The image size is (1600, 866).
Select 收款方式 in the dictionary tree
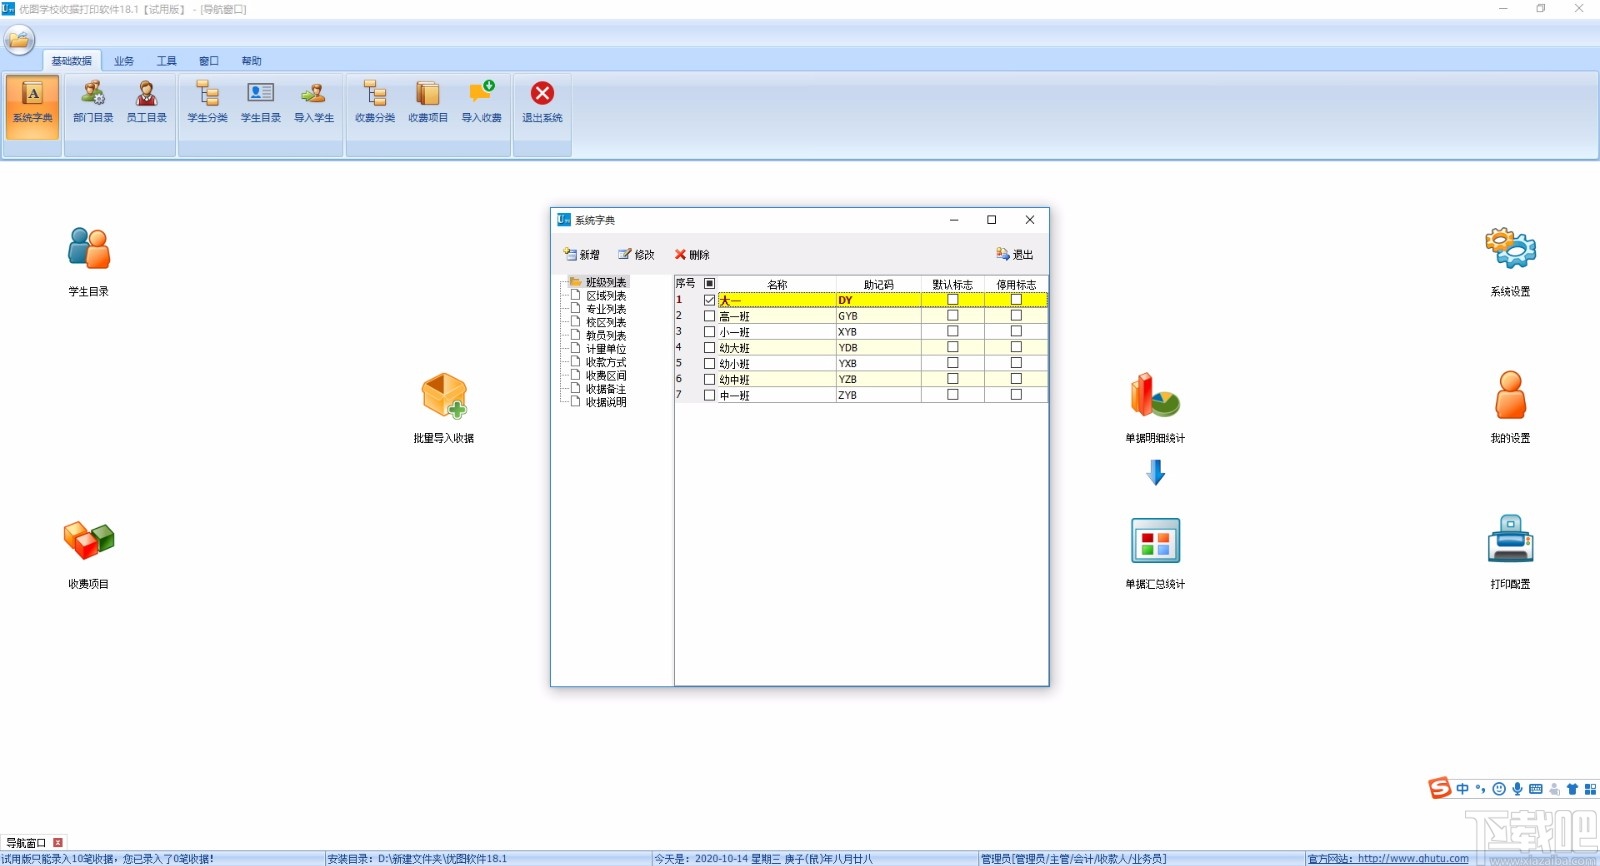(606, 362)
